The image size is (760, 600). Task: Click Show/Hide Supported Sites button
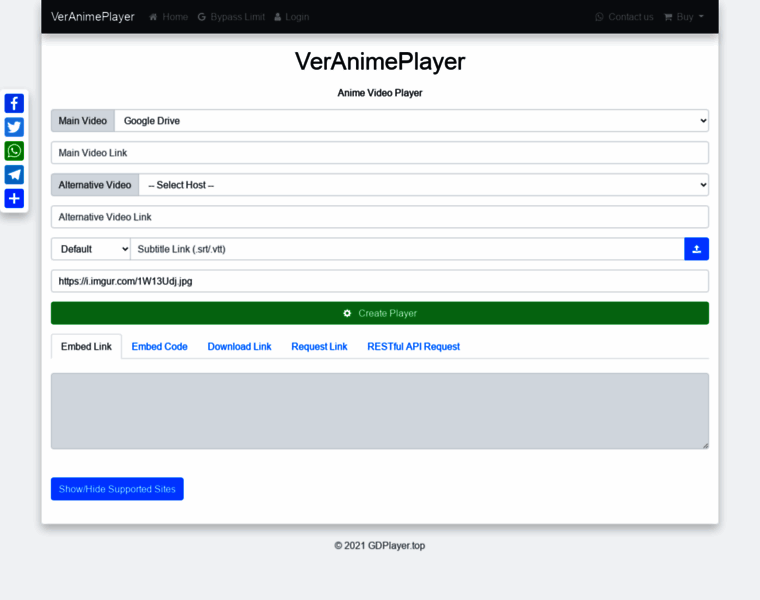click(117, 489)
